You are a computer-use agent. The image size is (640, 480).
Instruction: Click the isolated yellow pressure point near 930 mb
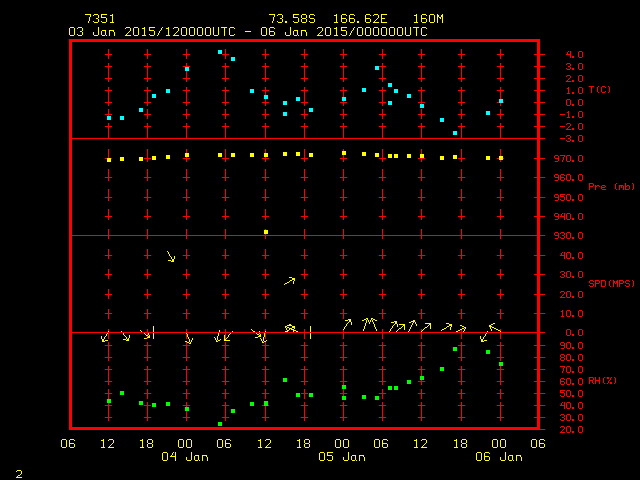pyautogui.click(x=266, y=232)
